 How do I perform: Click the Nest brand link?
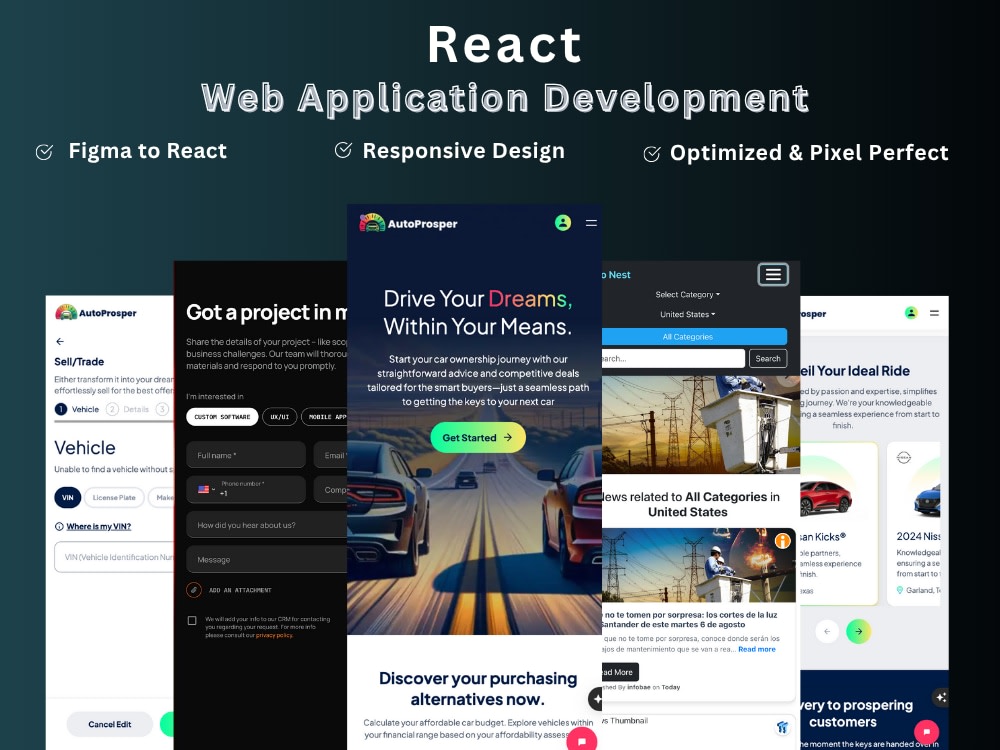click(616, 274)
